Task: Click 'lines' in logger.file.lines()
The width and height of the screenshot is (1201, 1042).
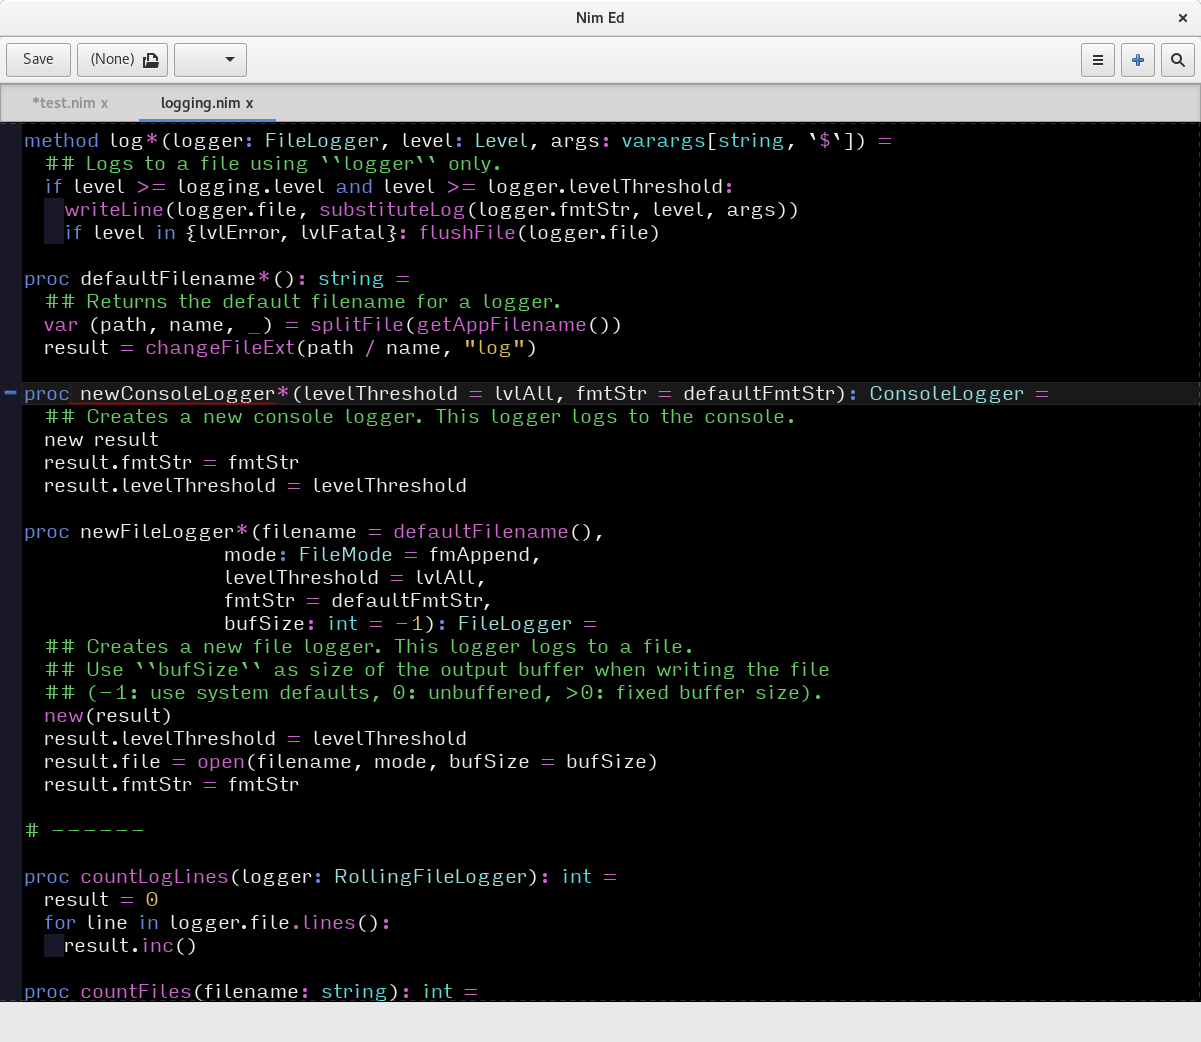Action: [x=328, y=923]
